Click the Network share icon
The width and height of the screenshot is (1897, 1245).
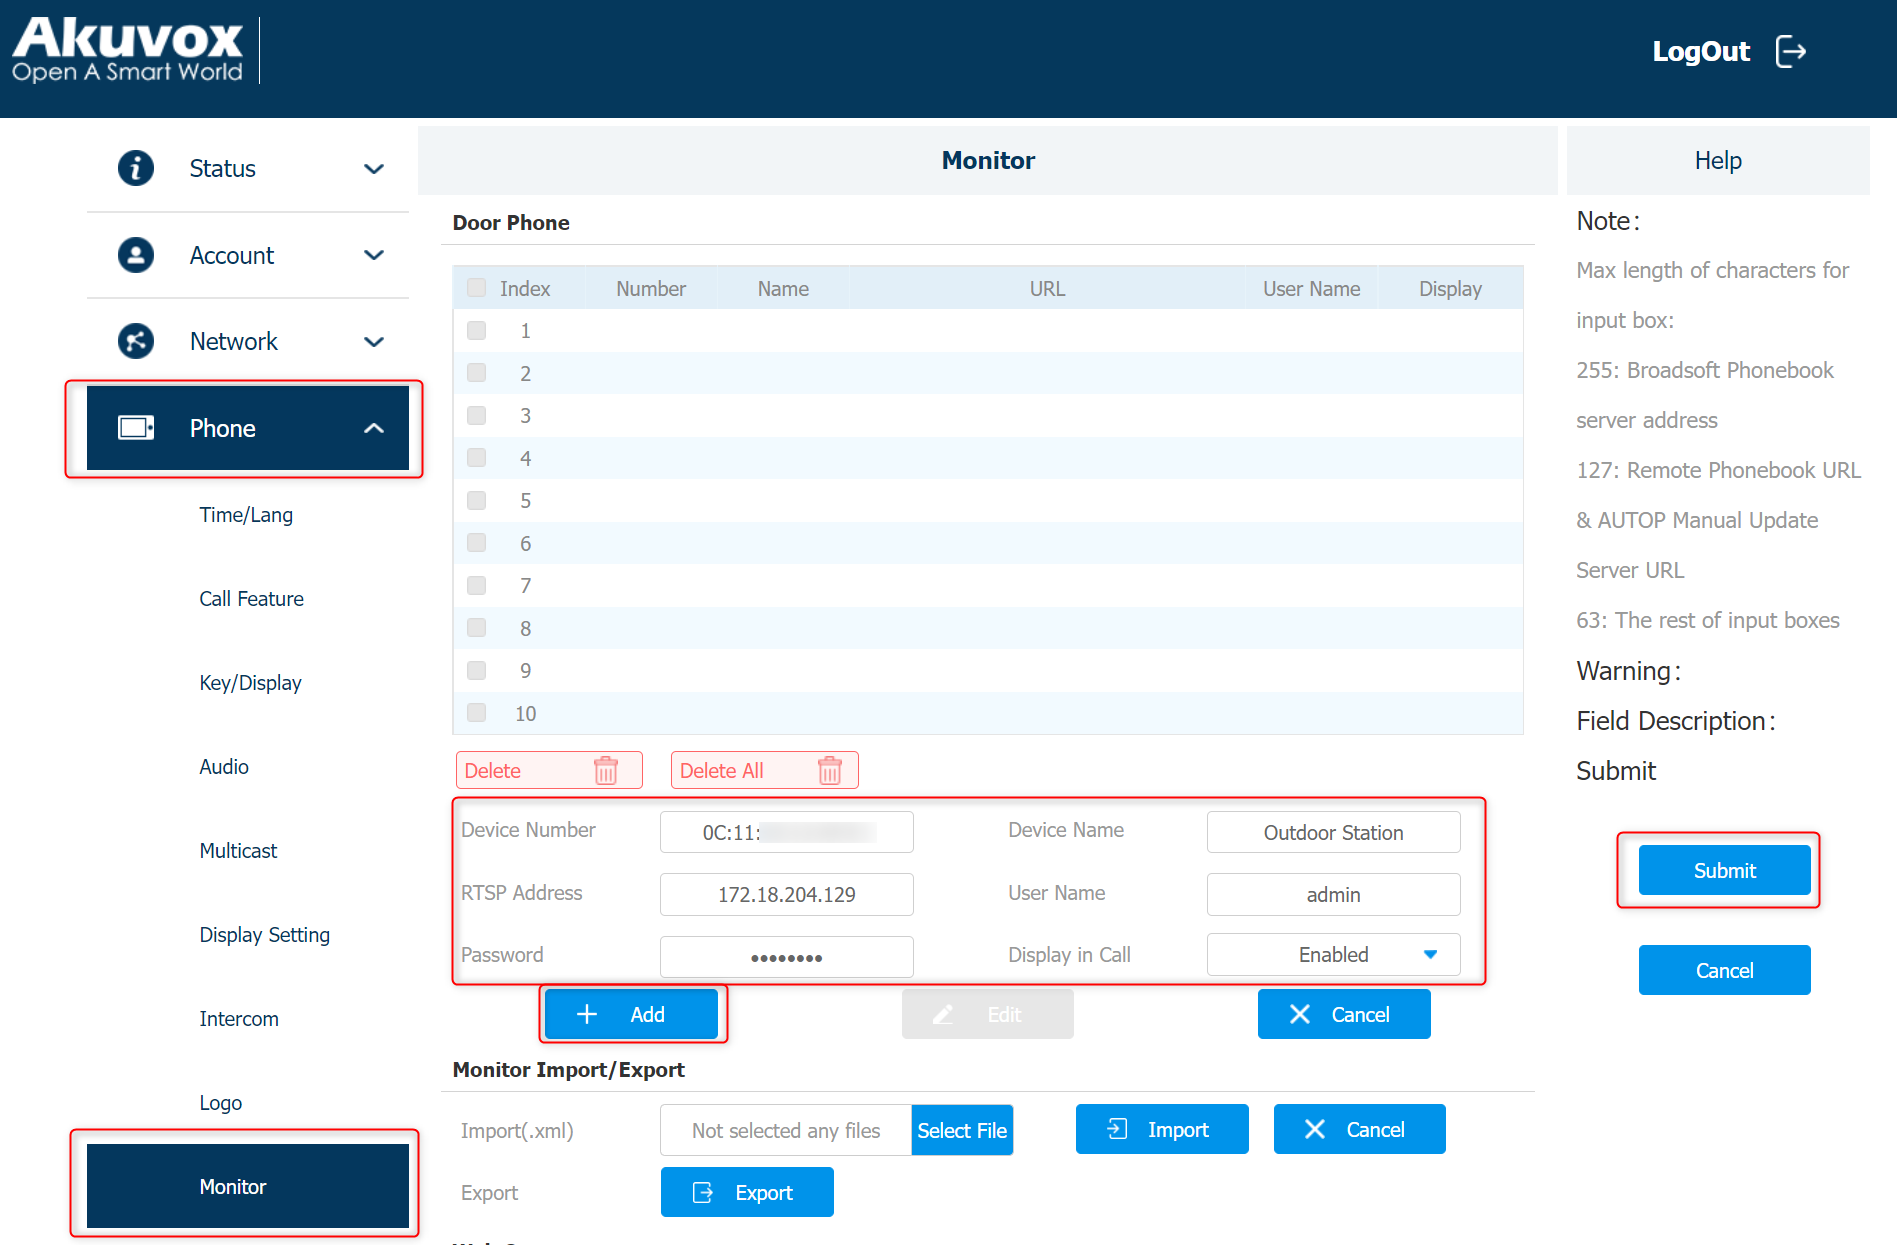click(x=136, y=341)
